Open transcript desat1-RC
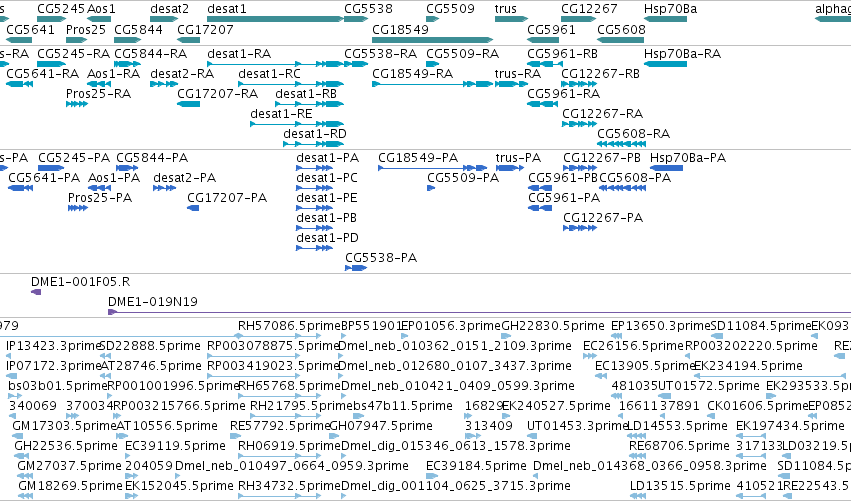The width and height of the screenshot is (851, 501). (269, 74)
